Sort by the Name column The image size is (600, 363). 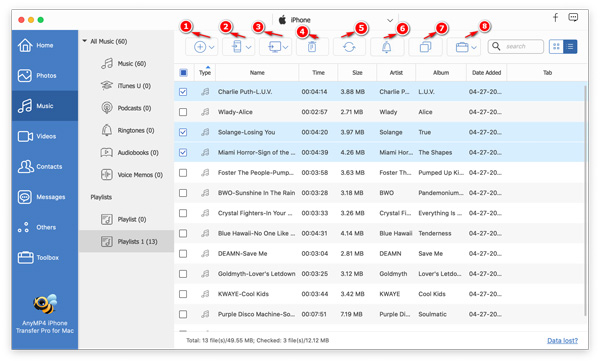(x=257, y=72)
